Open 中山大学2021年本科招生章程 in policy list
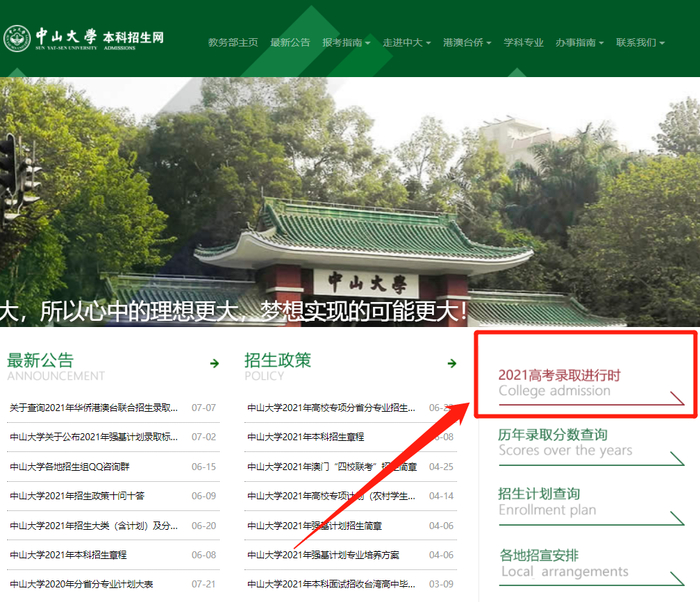 tap(306, 437)
